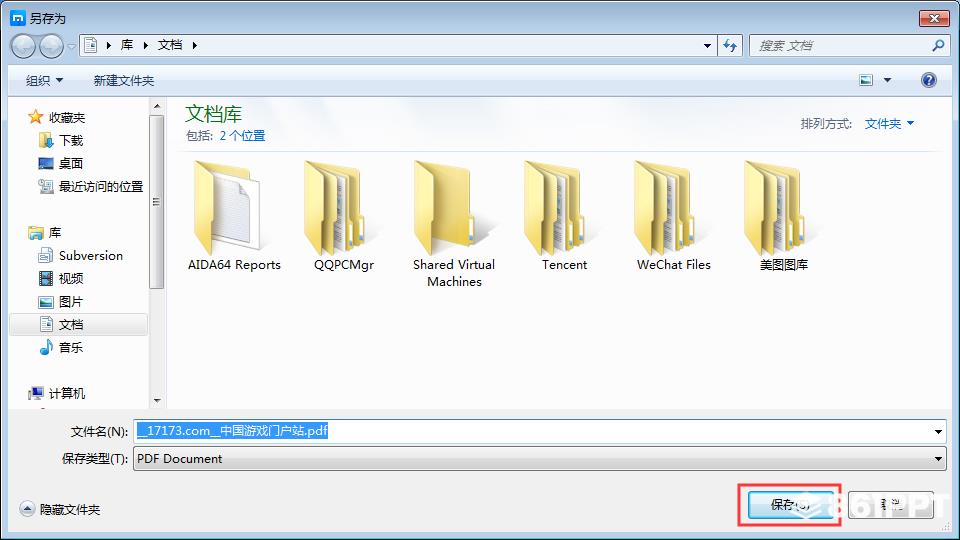Open 音乐 library
Viewport: 960px width, 540px height.
click(61, 348)
